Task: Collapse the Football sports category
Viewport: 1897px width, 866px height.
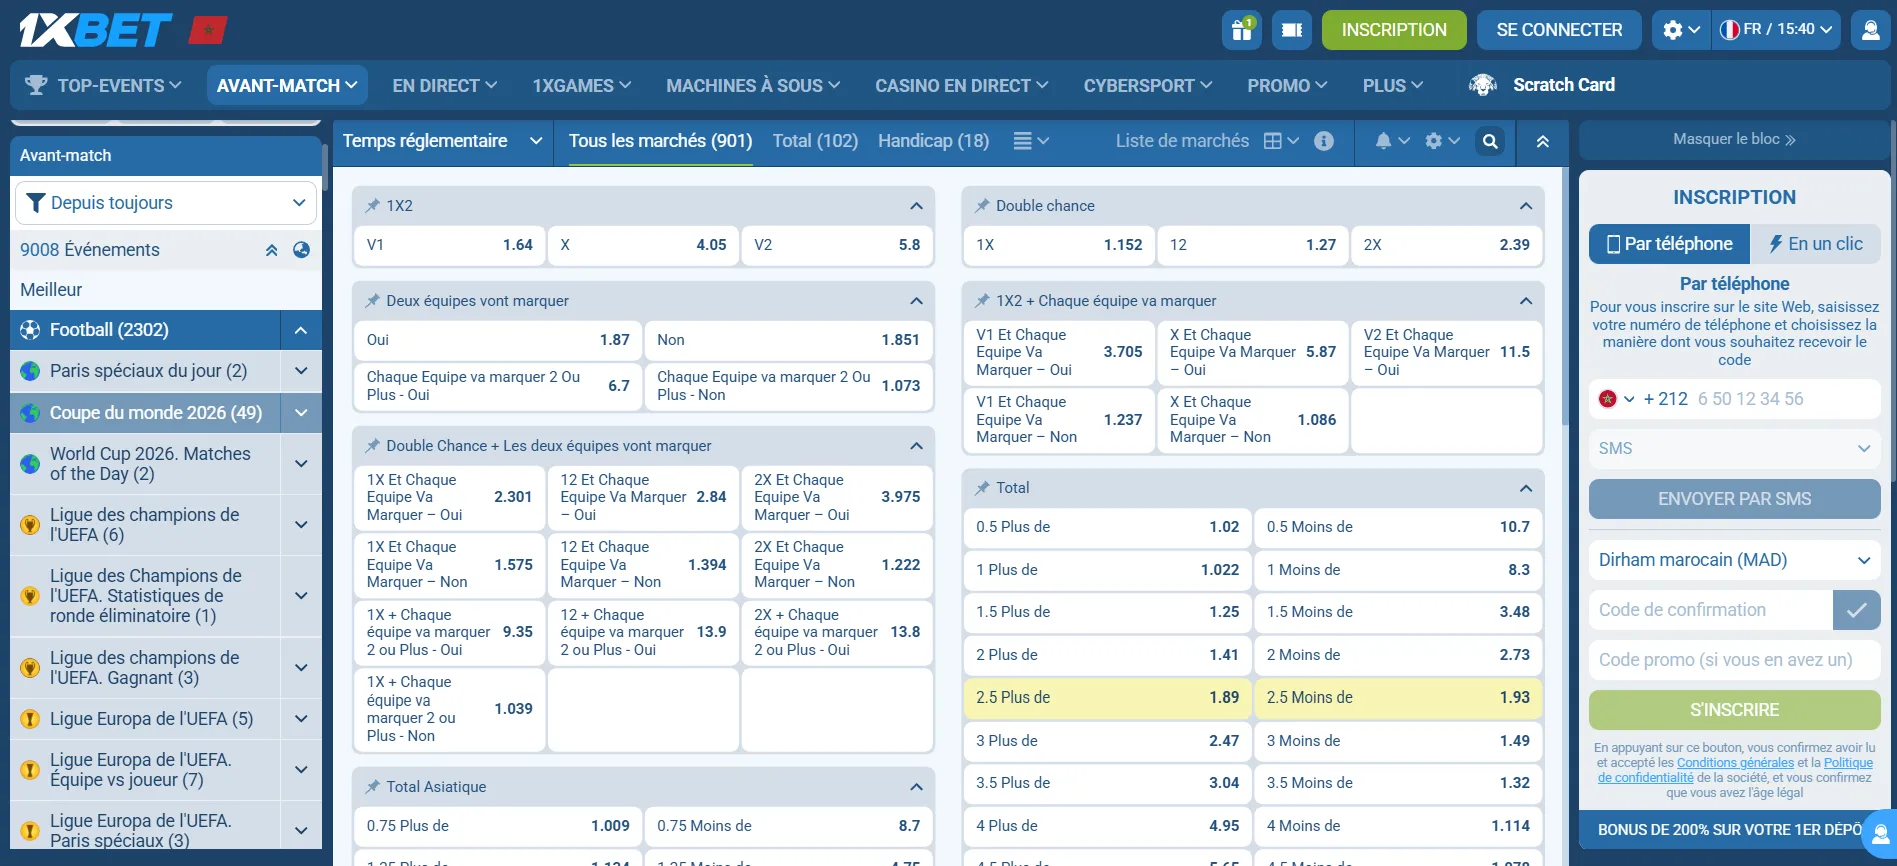Action: 301,330
